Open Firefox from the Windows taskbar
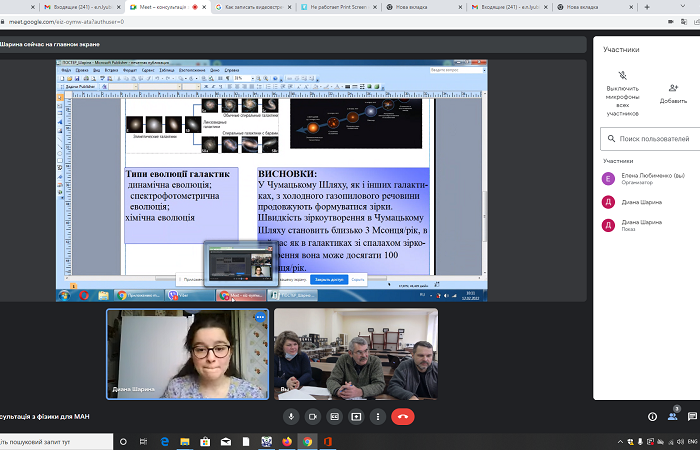The width and height of the screenshot is (700, 450). click(x=287, y=441)
